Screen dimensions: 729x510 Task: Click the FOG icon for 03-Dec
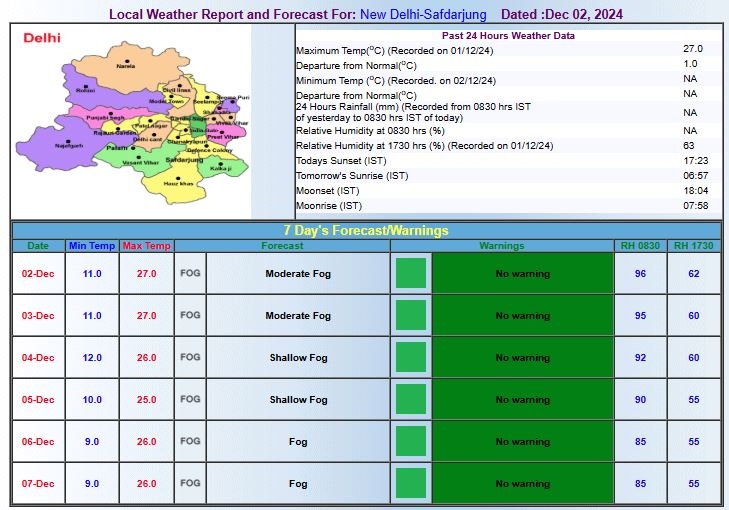click(190, 315)
